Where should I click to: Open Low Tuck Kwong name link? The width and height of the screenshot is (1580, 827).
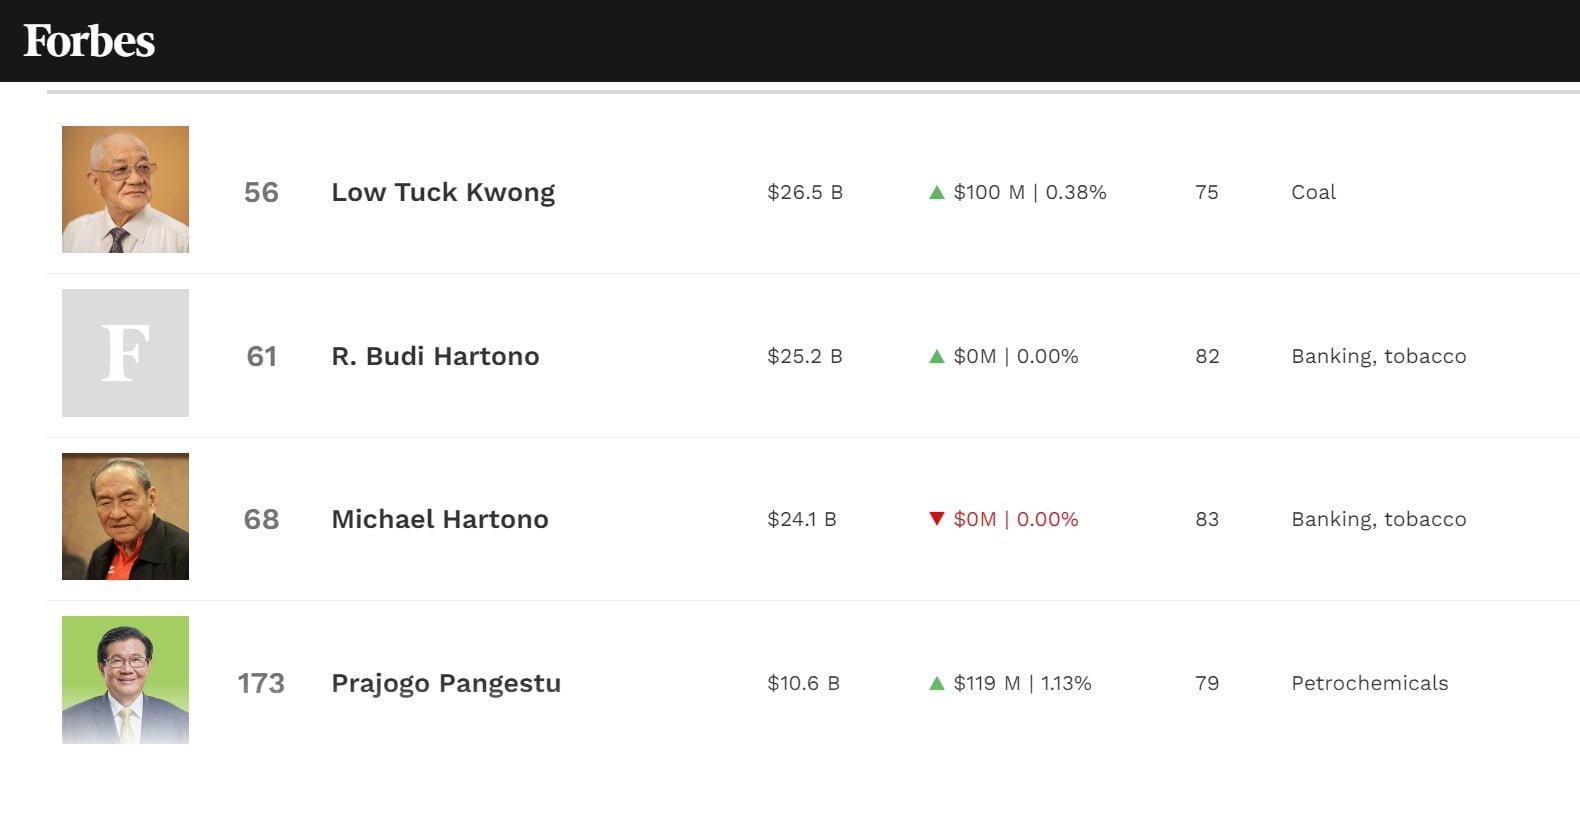[x=443, y=192]
